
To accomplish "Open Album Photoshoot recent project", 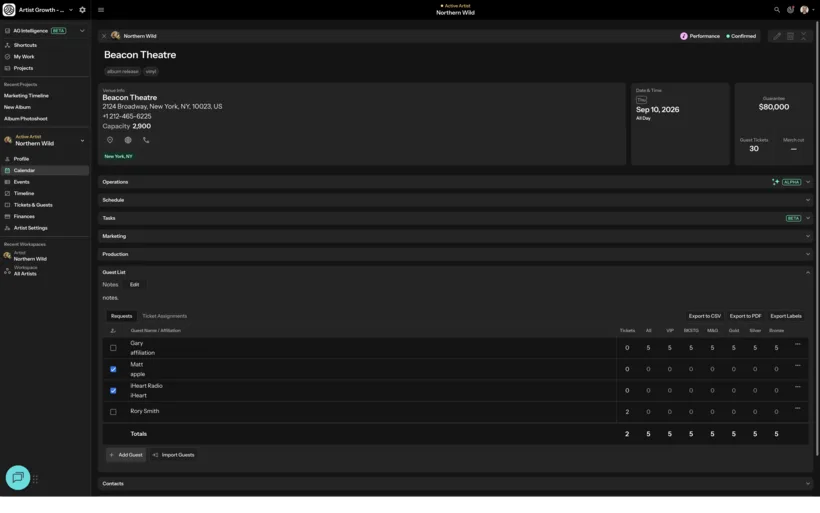I will pos(26,119).
